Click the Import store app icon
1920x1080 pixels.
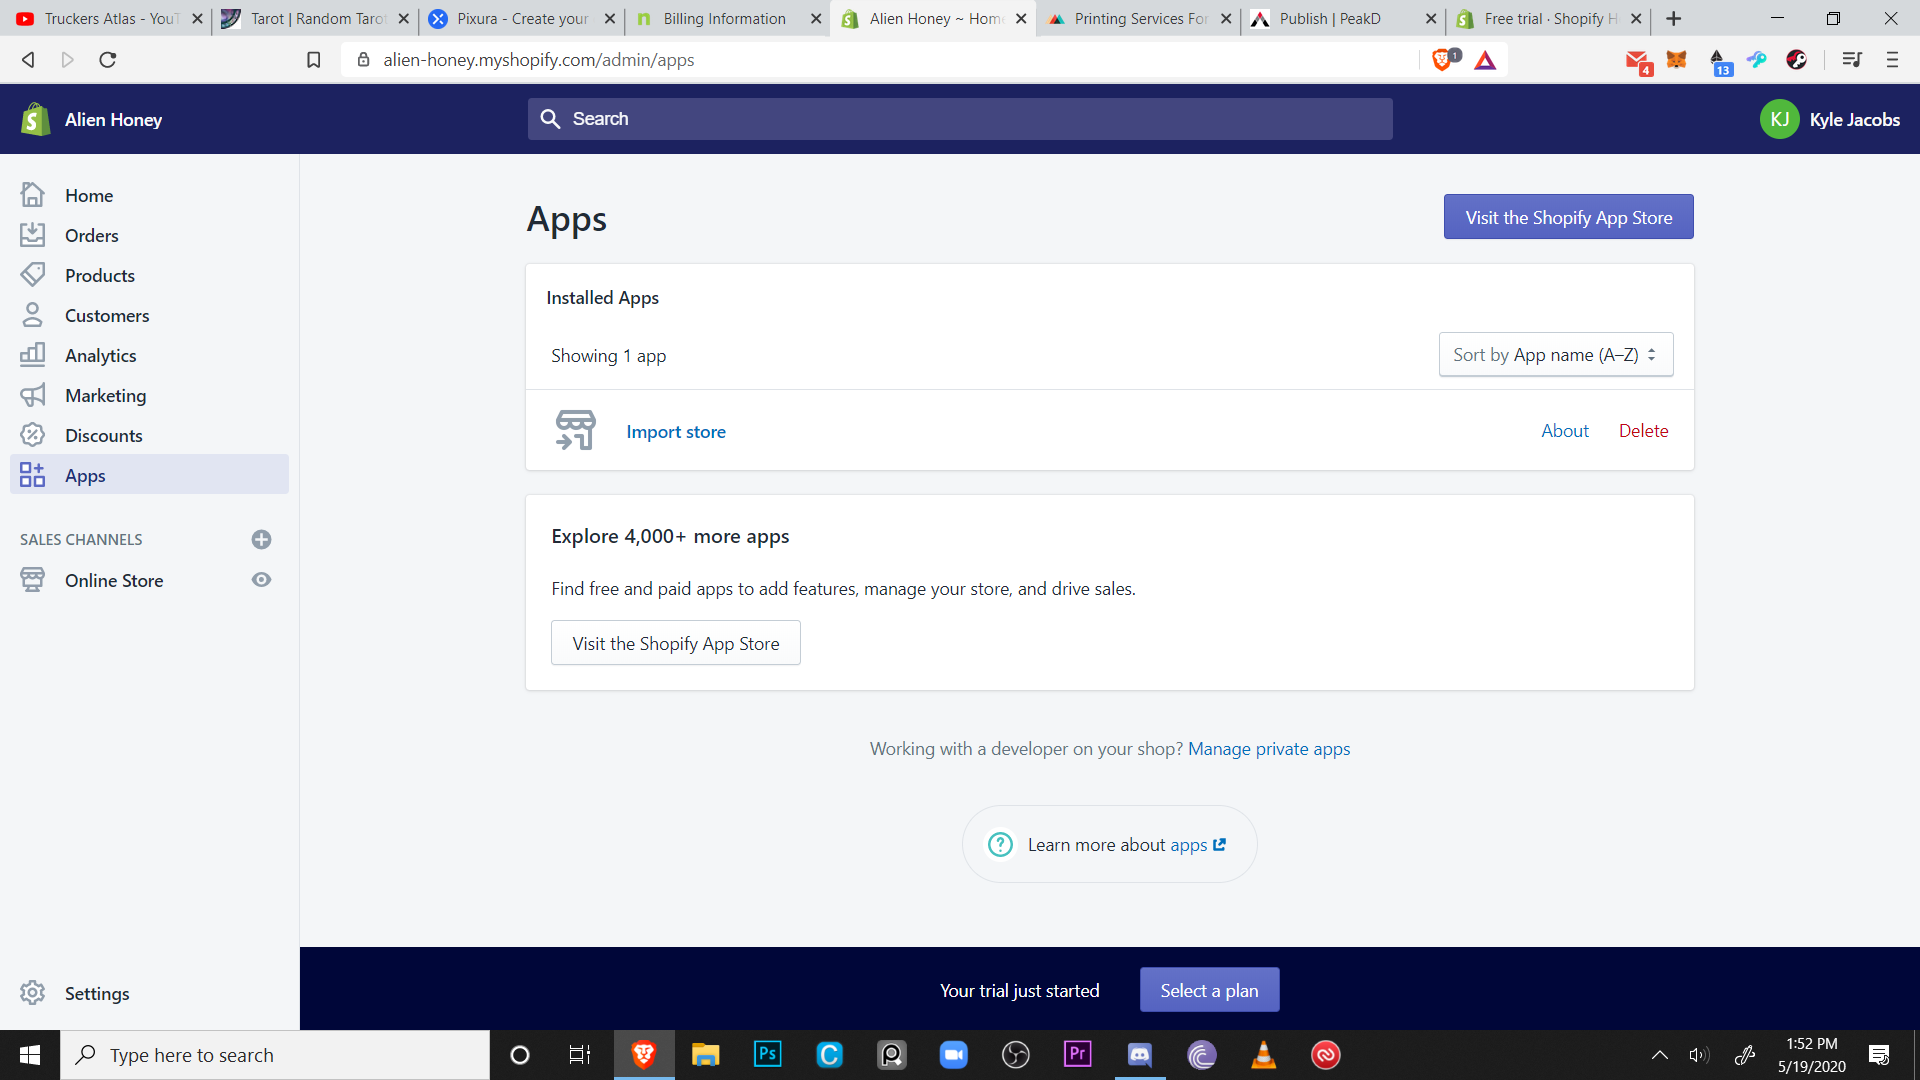(575, 430)
